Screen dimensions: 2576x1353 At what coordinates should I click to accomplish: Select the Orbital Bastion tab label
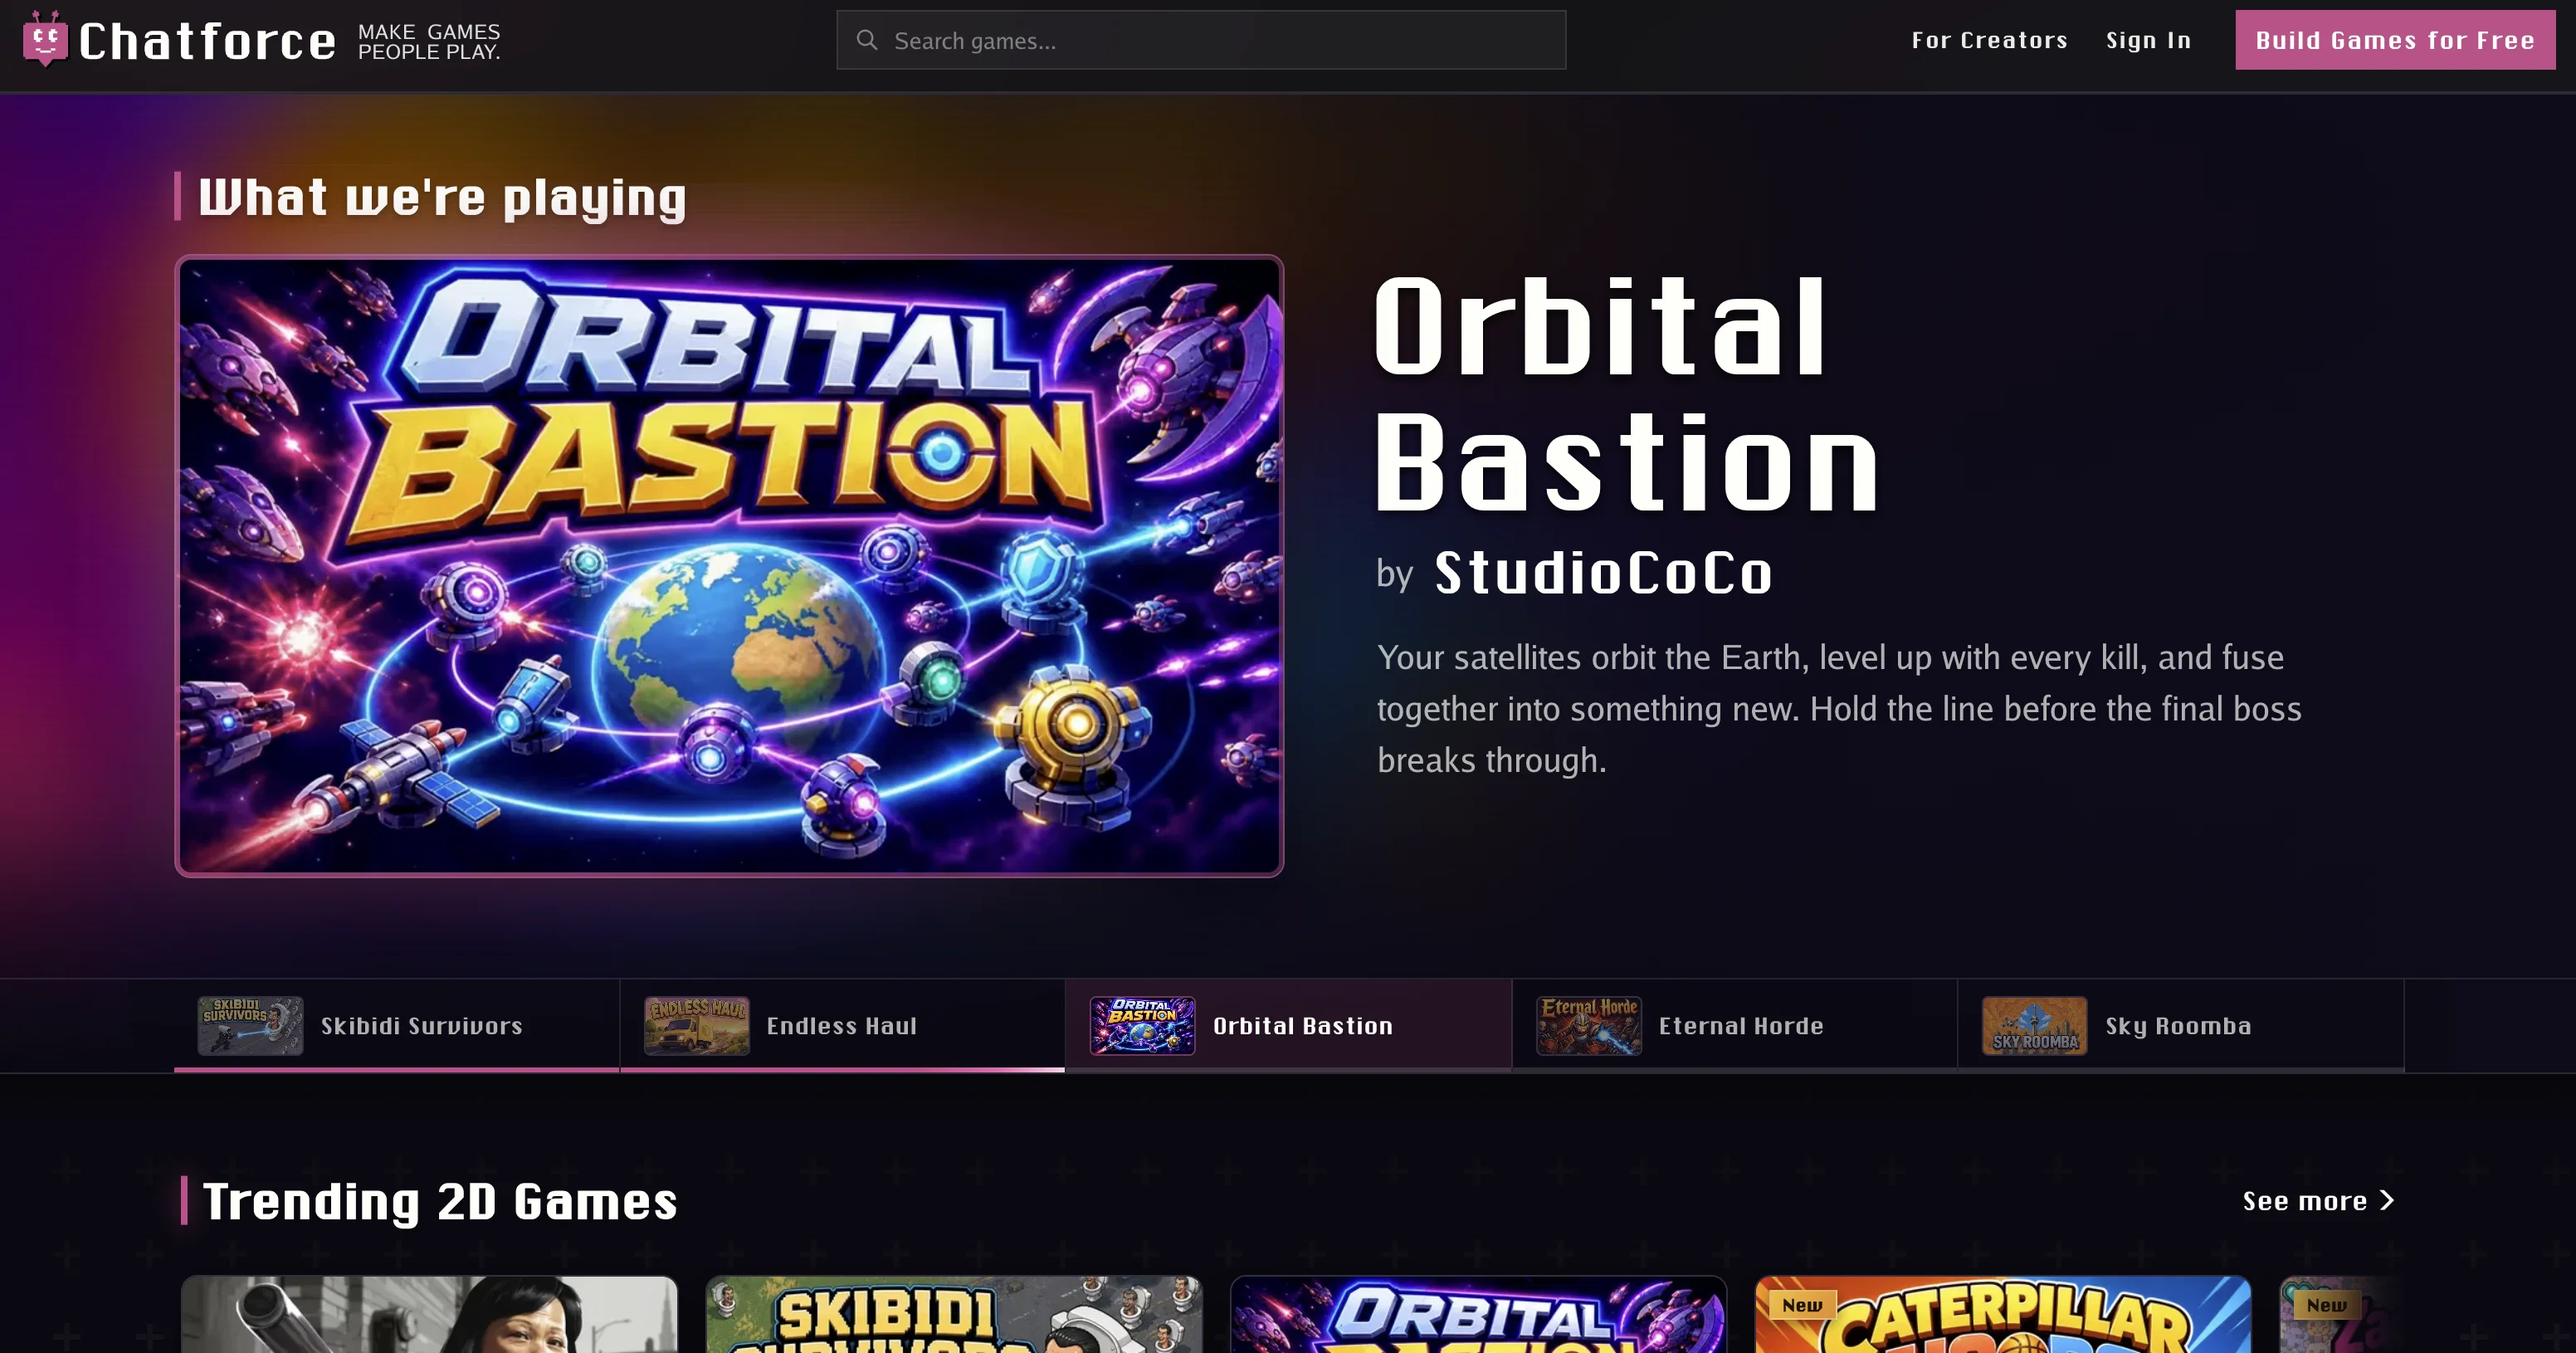pos(1303,1026)
